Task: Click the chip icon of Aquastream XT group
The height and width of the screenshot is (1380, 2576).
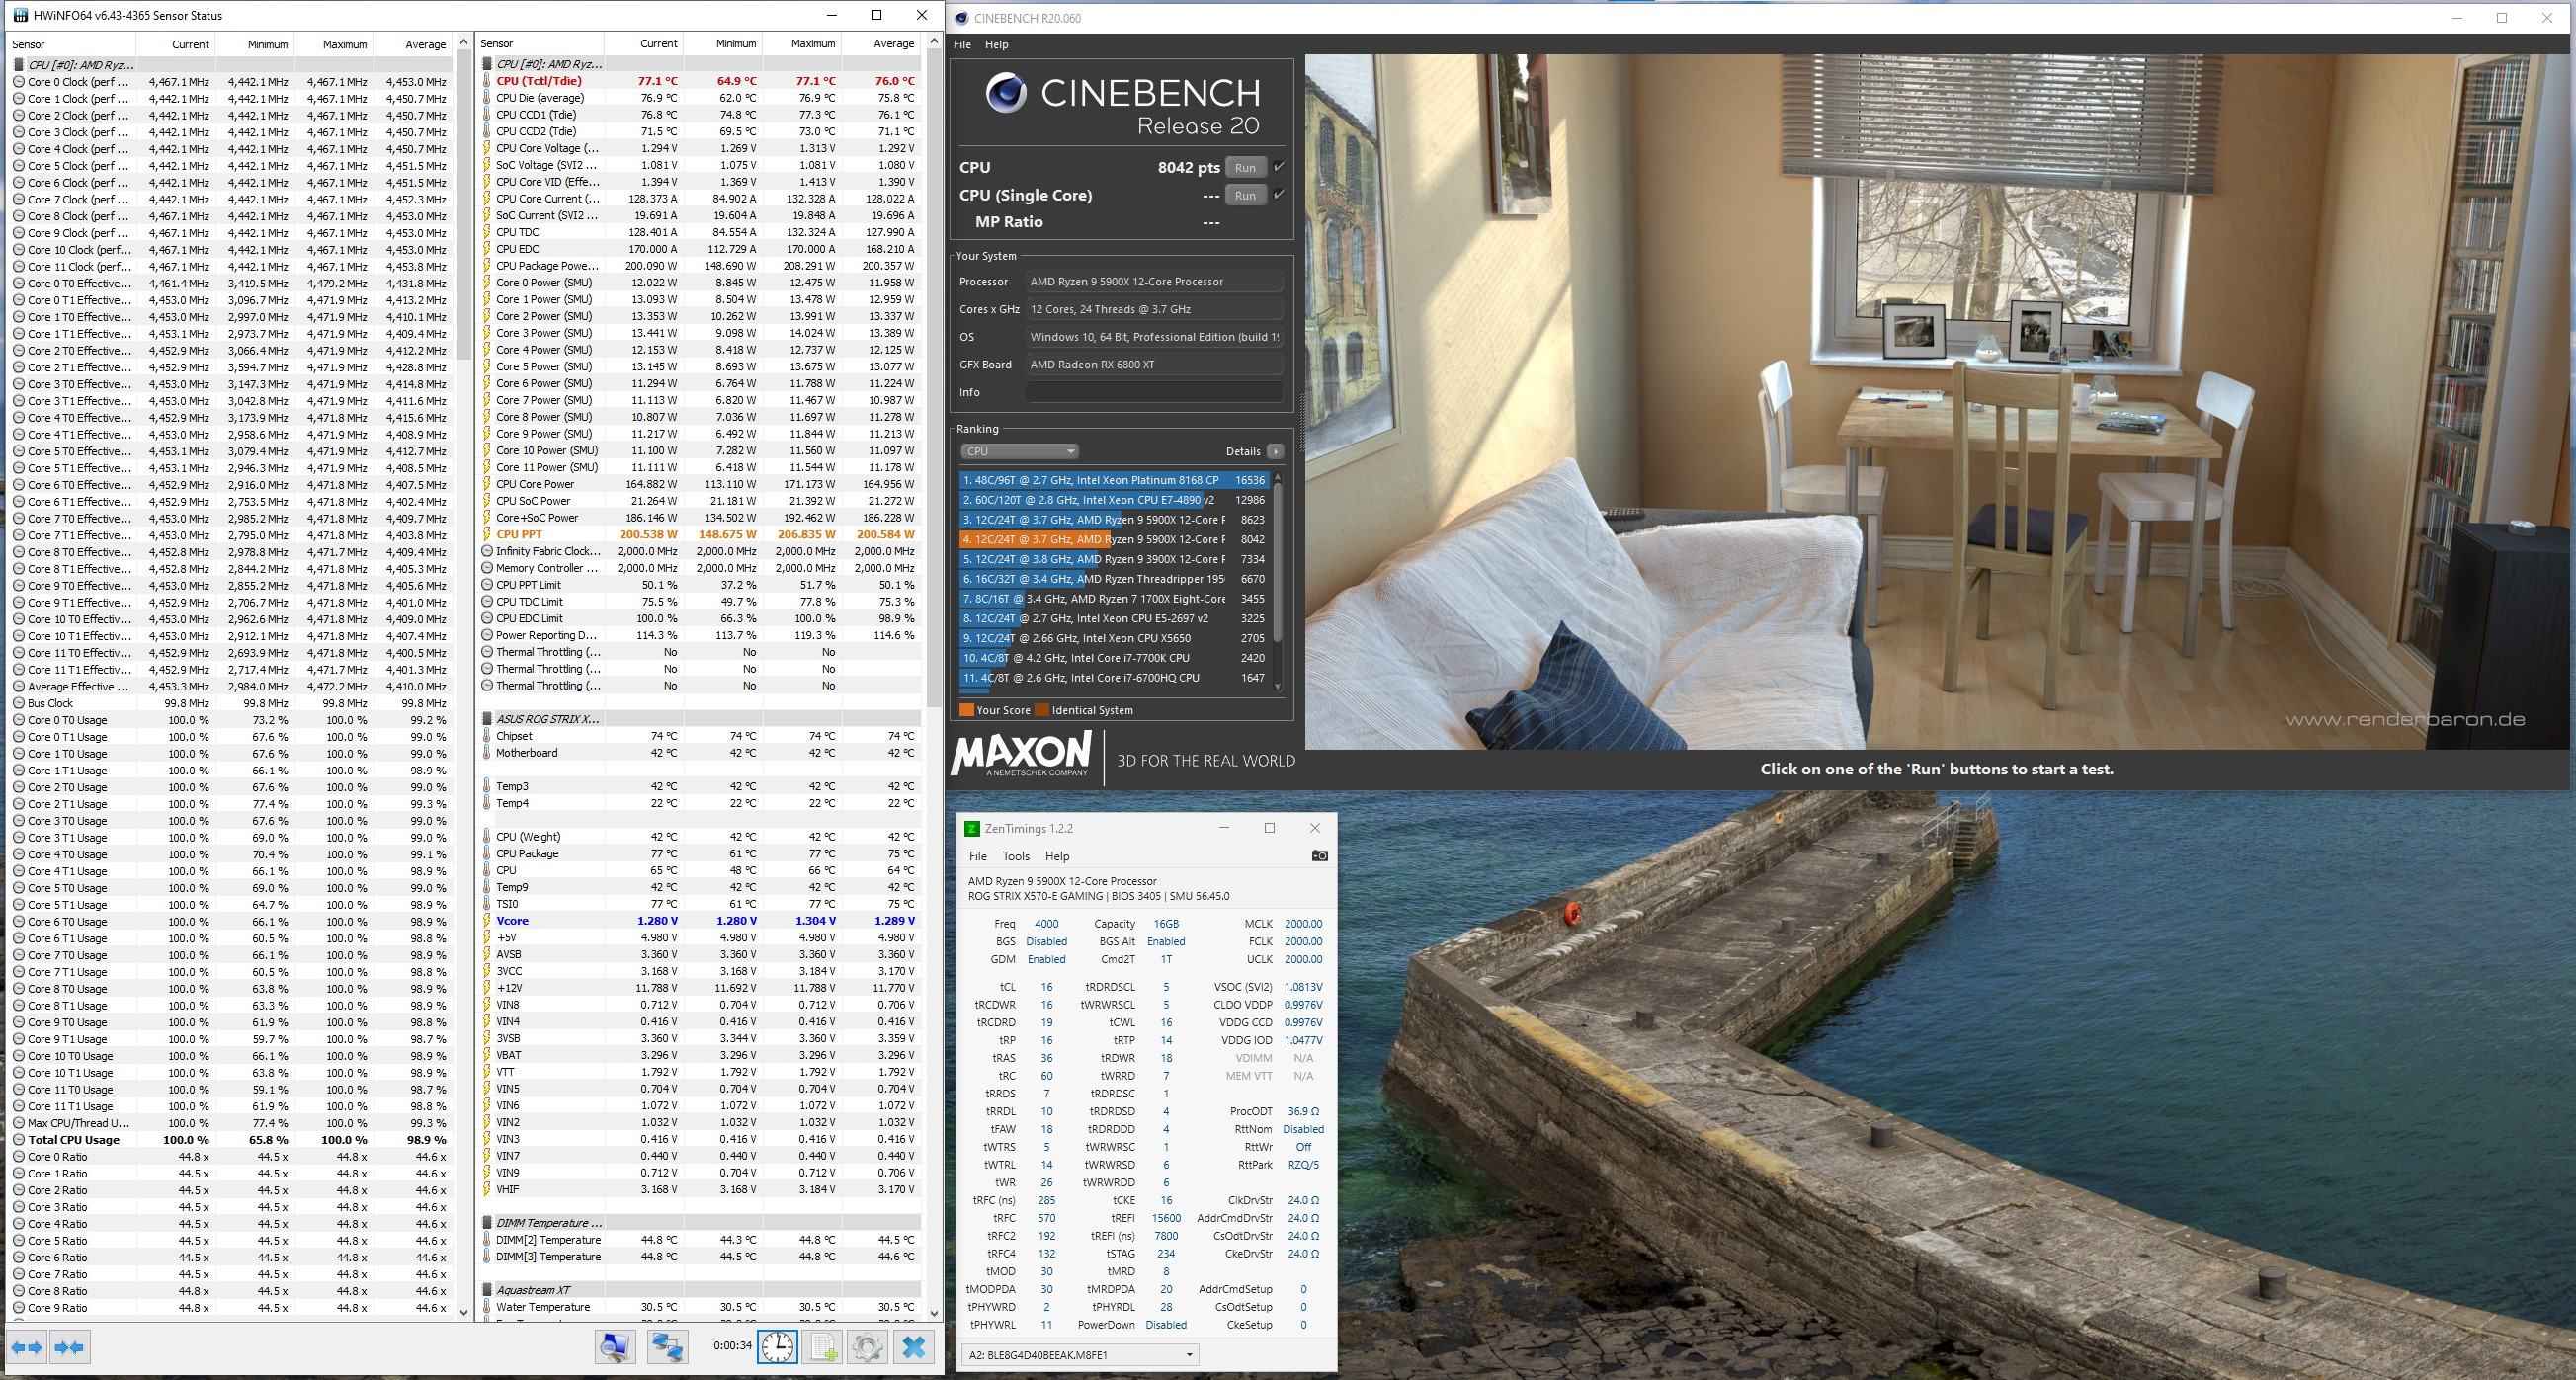Action: 487,1290
